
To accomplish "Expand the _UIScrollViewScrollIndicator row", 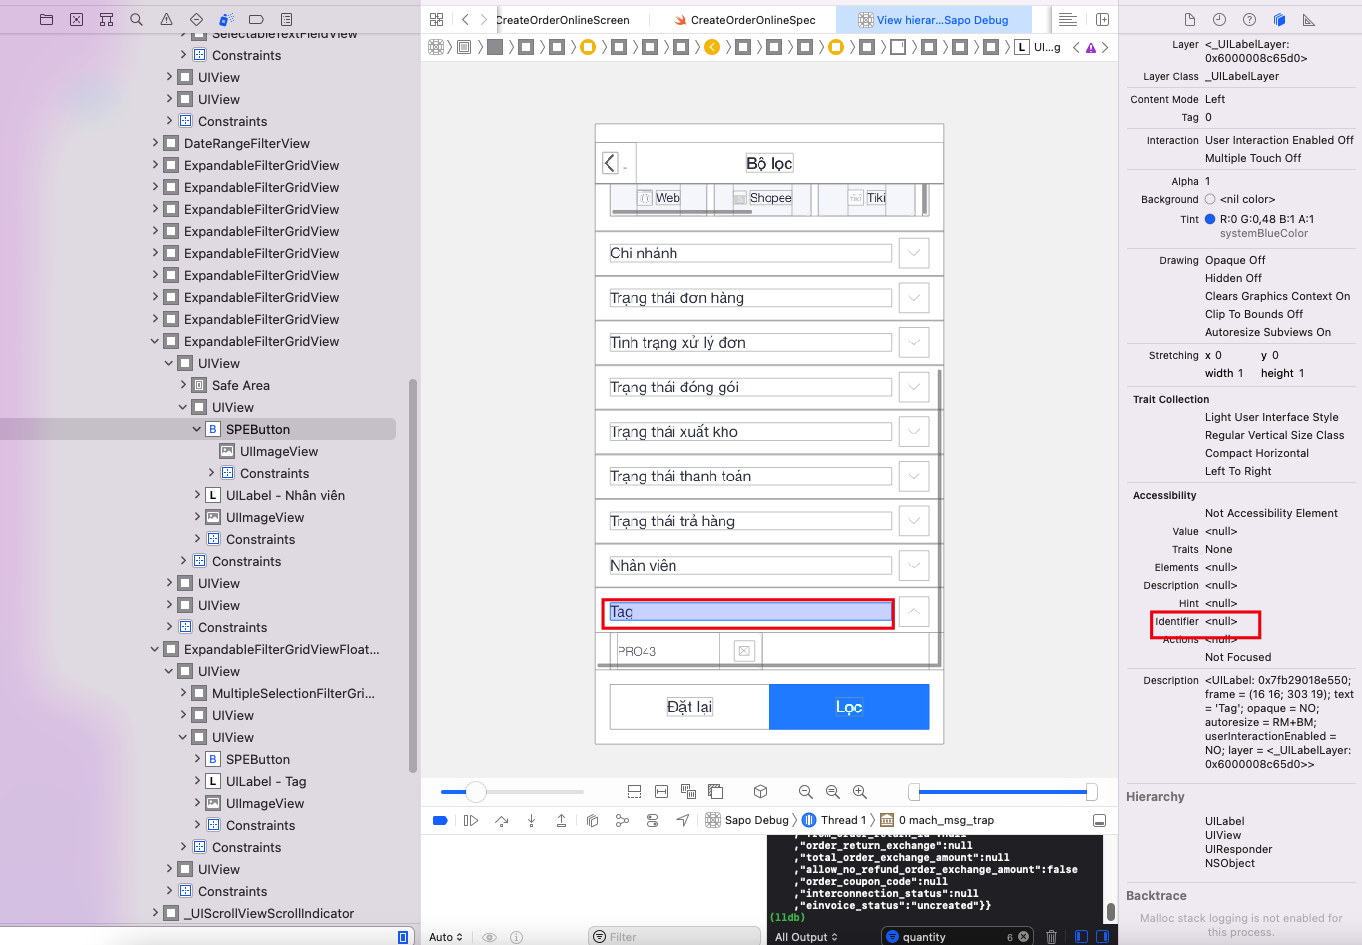I will tap(155, 913).
